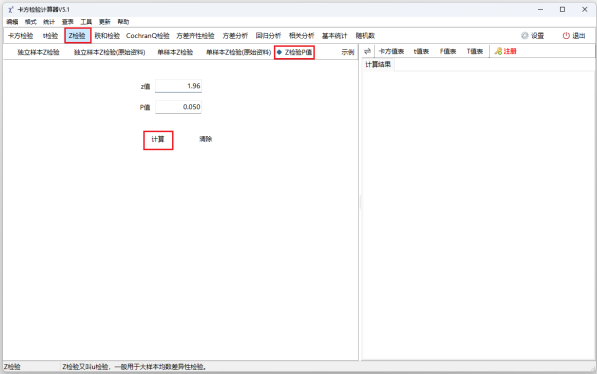This screenshot has width=597, height=374.
Task: Switch to the t检验 tab
Action: pyautogui.click(x=50, y=36)
